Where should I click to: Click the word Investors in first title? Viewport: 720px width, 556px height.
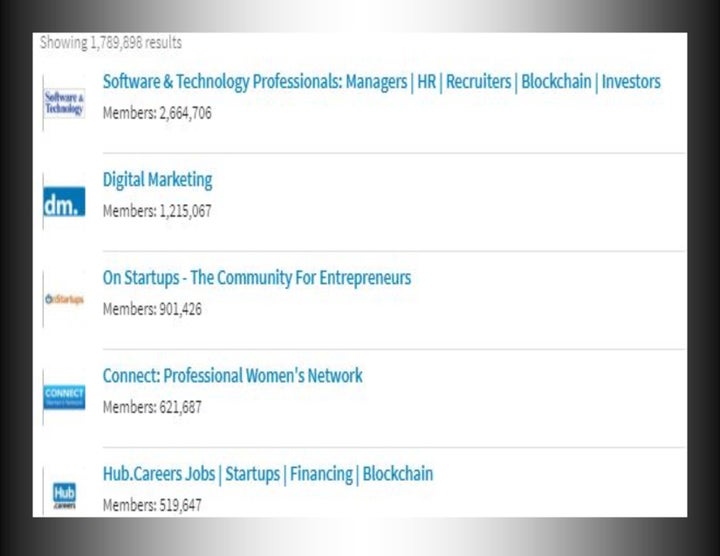pyautogui.click(x=631, y=82)
